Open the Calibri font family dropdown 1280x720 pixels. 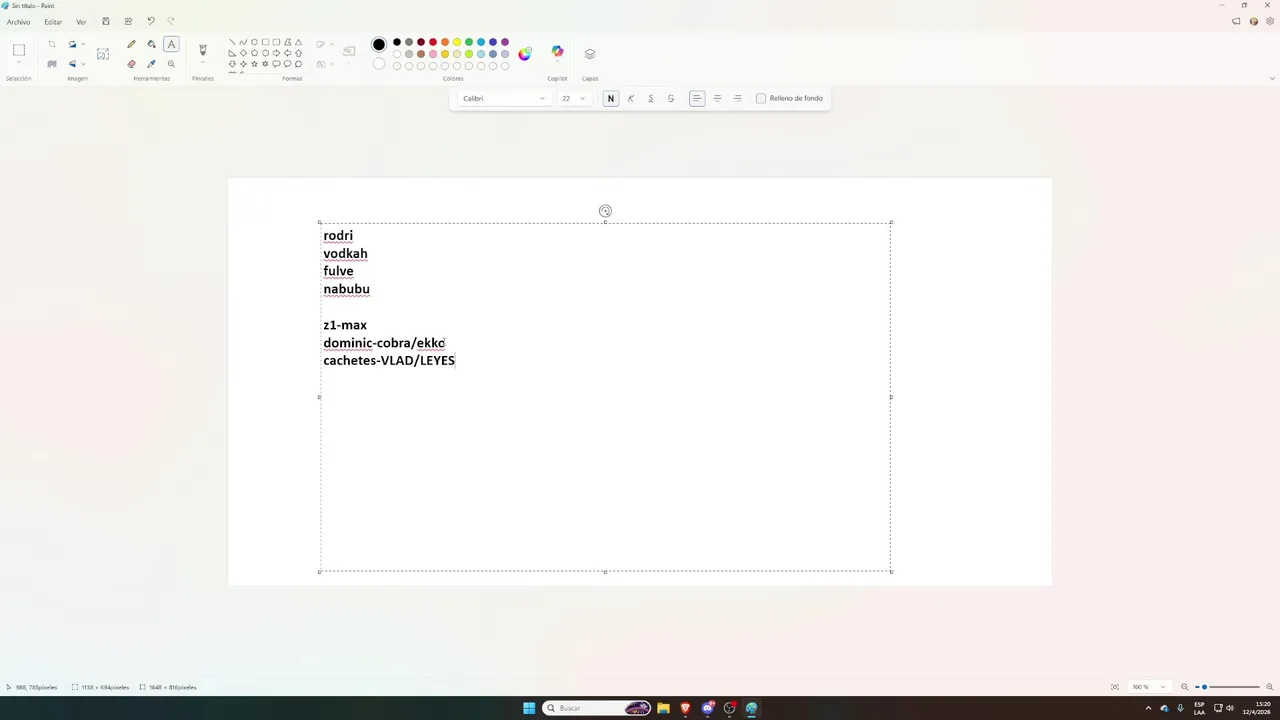click(x=503, y=98)
